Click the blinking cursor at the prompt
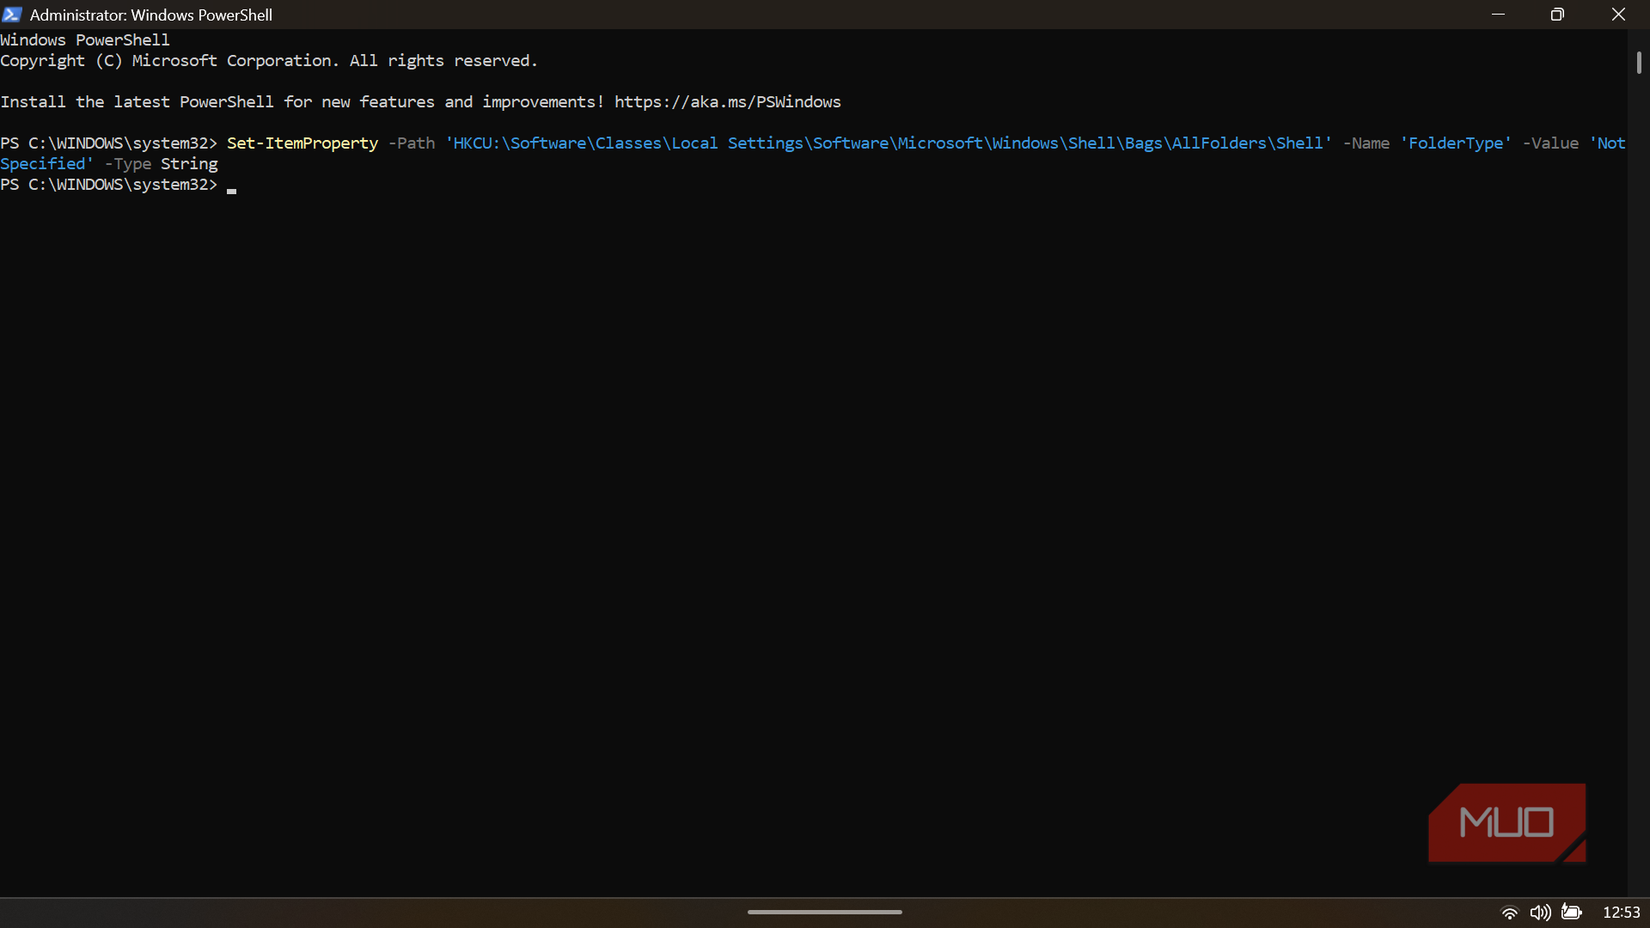 [231, 189]
